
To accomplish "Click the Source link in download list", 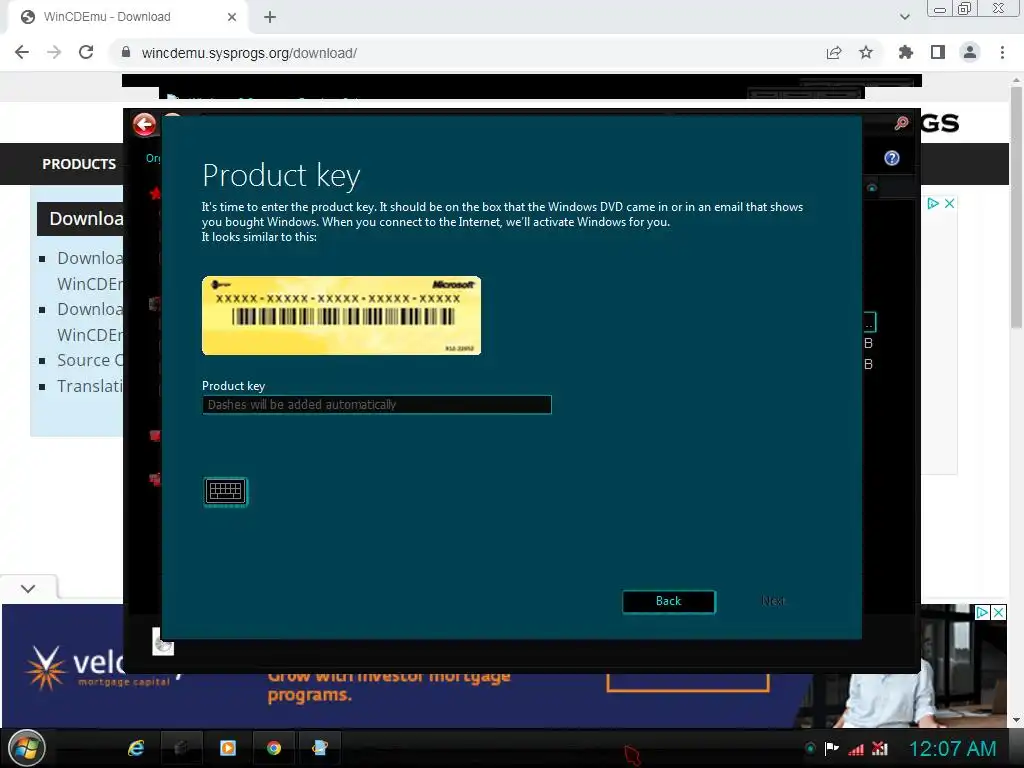I will 89,360.
